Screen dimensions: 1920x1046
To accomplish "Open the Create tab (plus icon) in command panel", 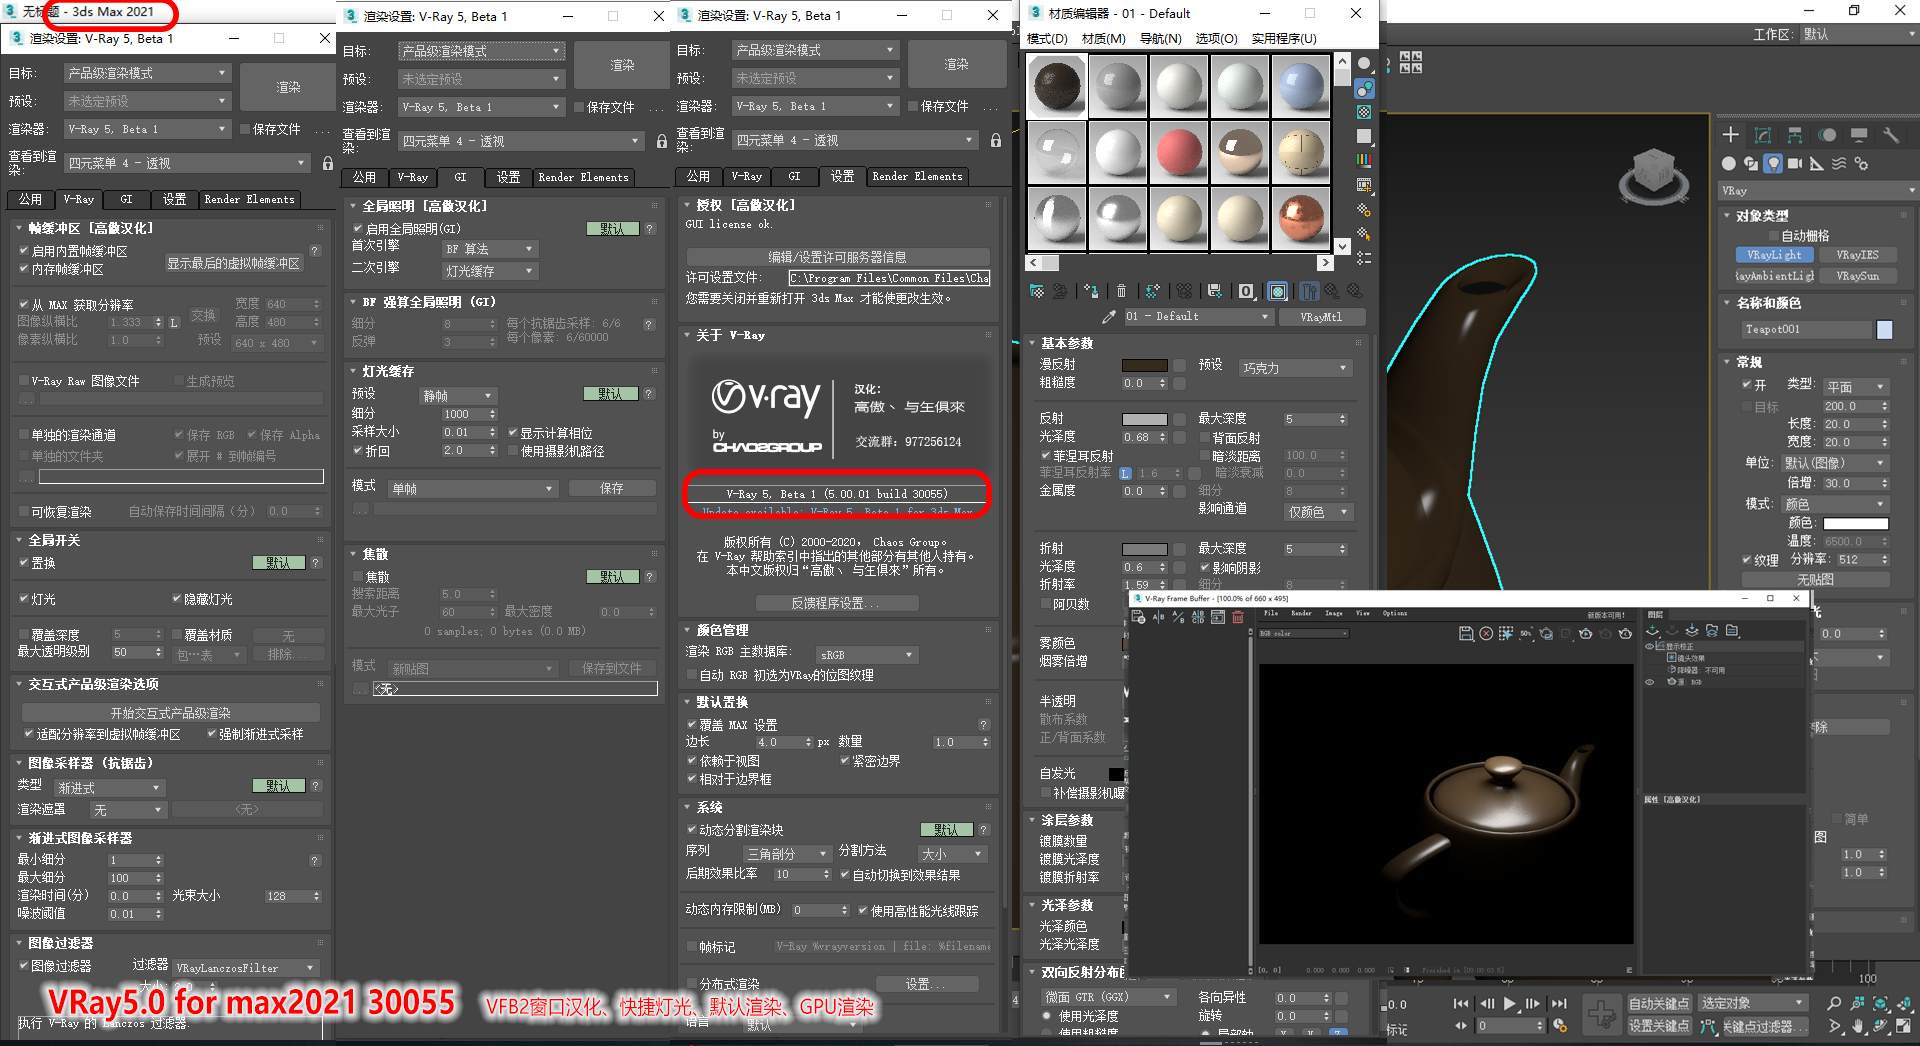I will 1731,135.
